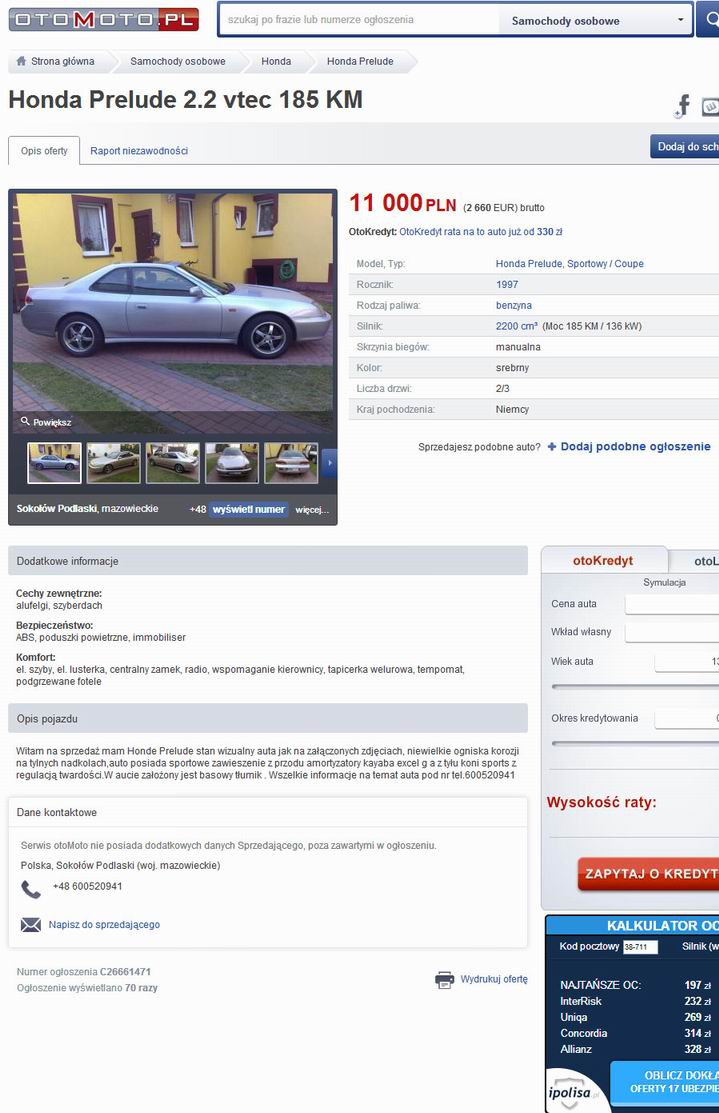Share listing via Facebook icon

pos(683,106)
